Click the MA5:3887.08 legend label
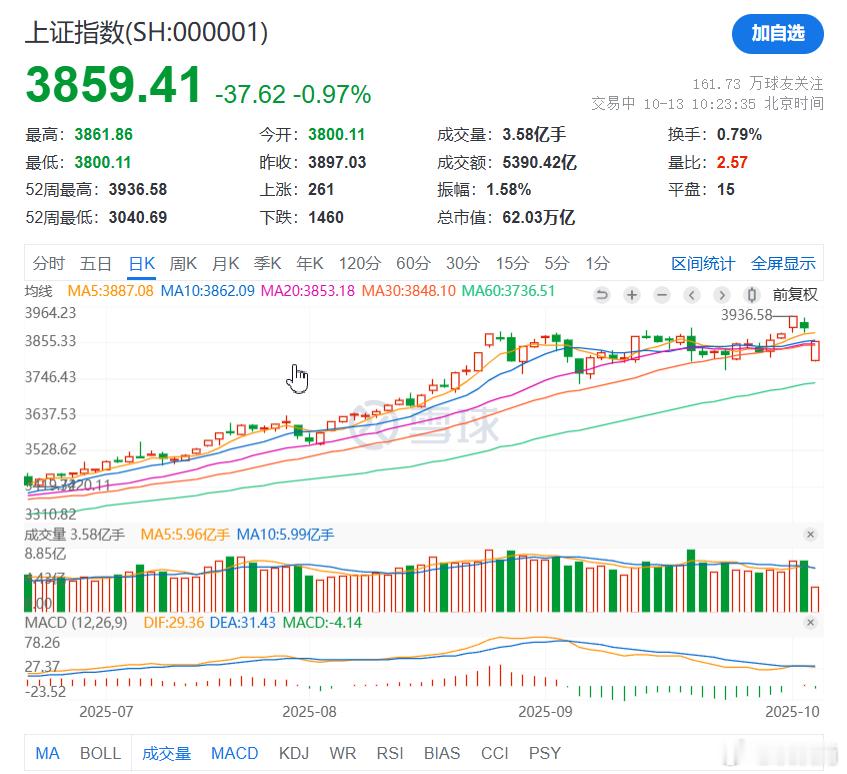Viewport: 847px width, 774px height. 110,291
